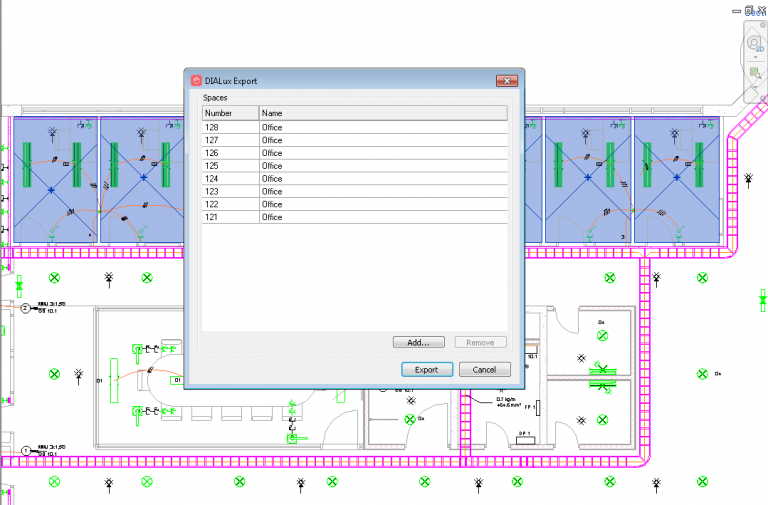Click the Cancel button
768x505 pixels.
coord(485,369)
